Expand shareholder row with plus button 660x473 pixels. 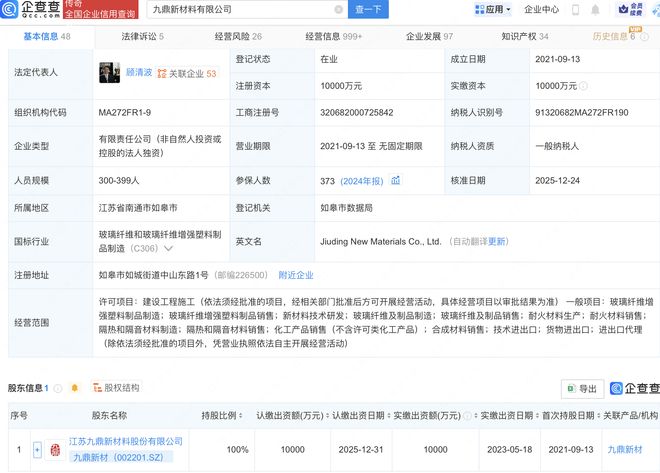[38, 450]
